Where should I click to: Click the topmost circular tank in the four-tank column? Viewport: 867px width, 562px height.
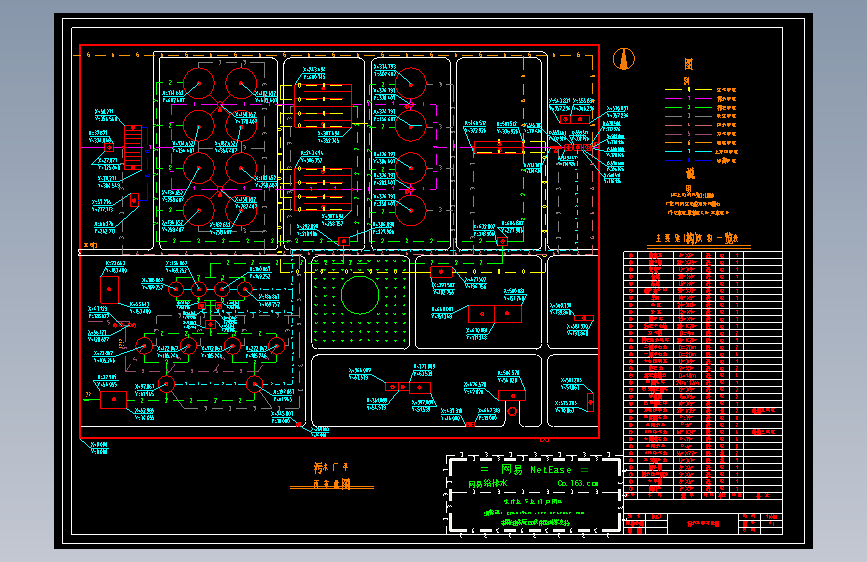411,84
